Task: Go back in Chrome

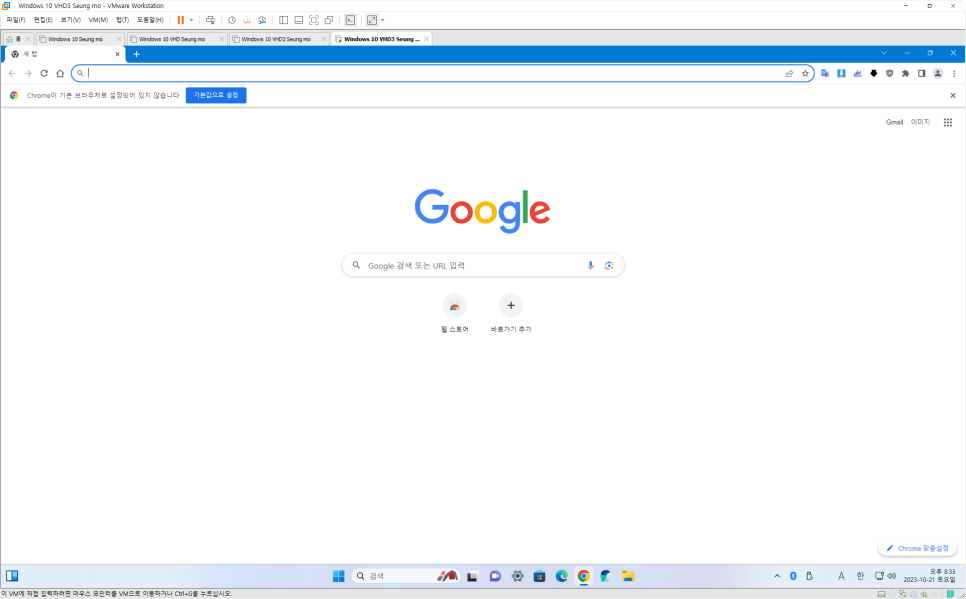Action: tap(12, 73)
